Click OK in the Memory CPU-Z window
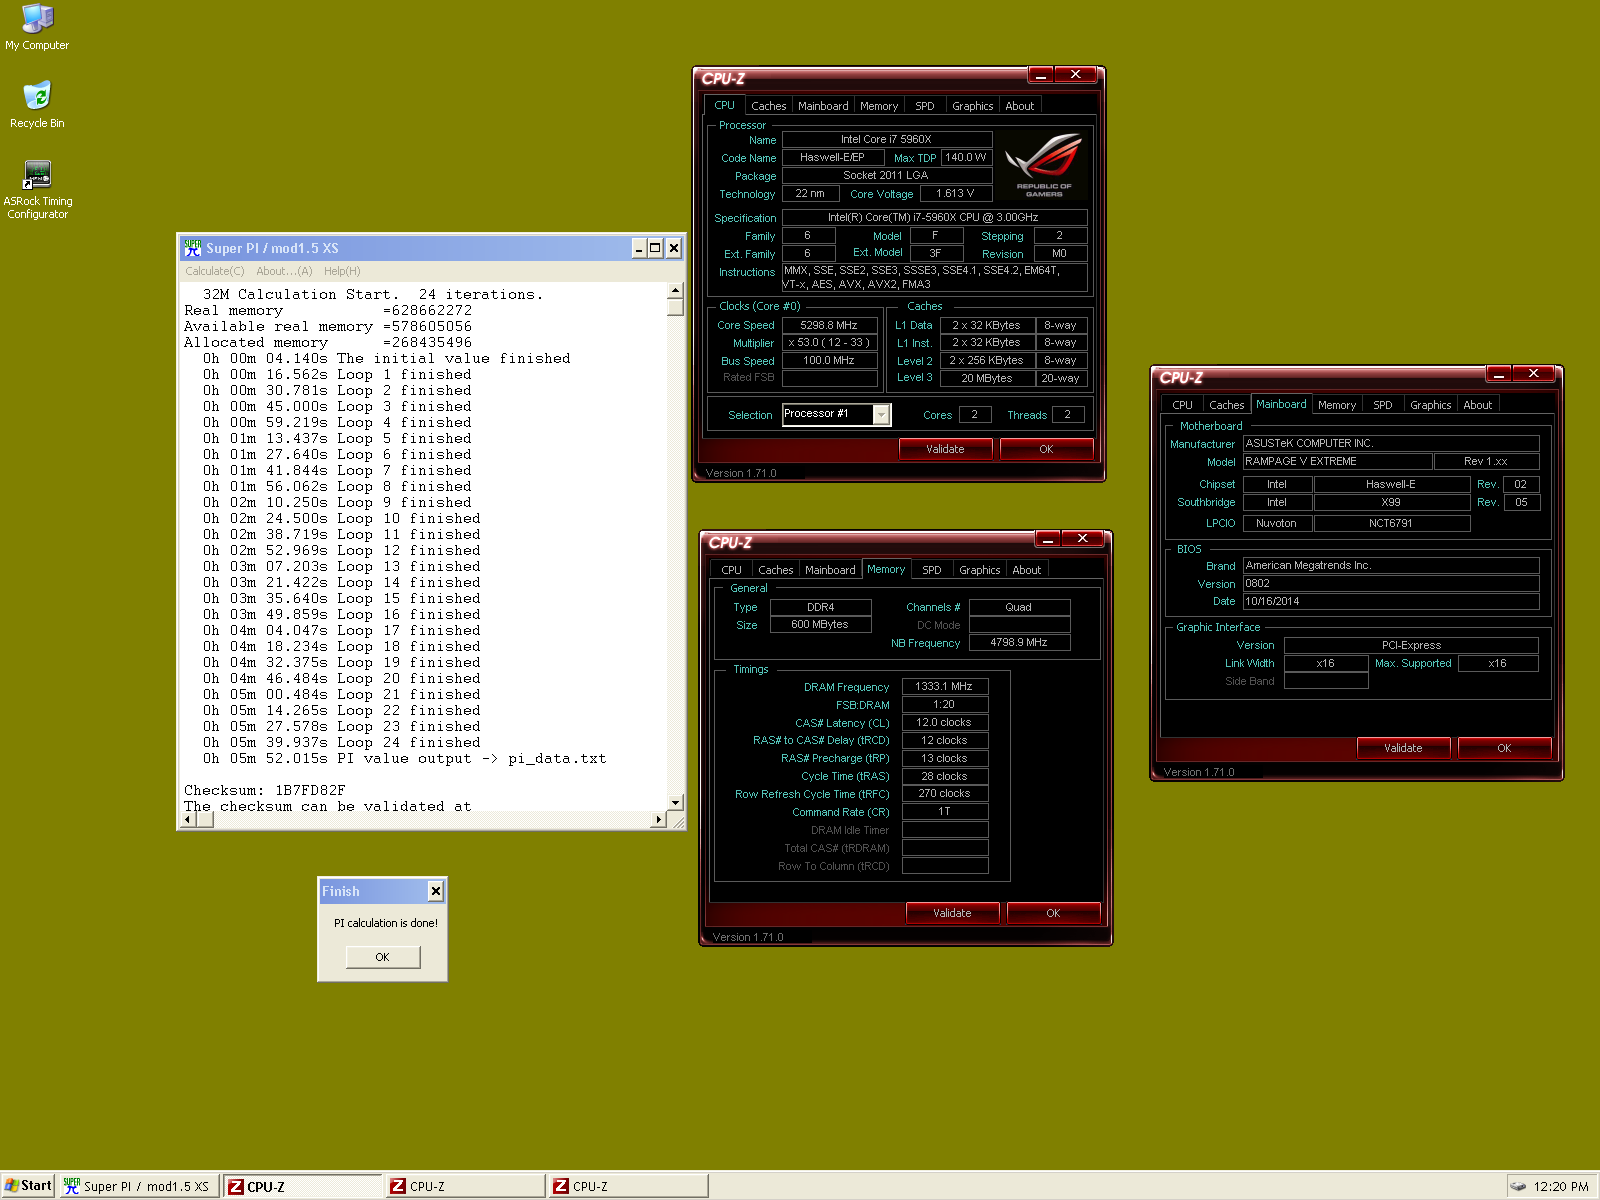1600x1200 pixels. coord(1053,913)
